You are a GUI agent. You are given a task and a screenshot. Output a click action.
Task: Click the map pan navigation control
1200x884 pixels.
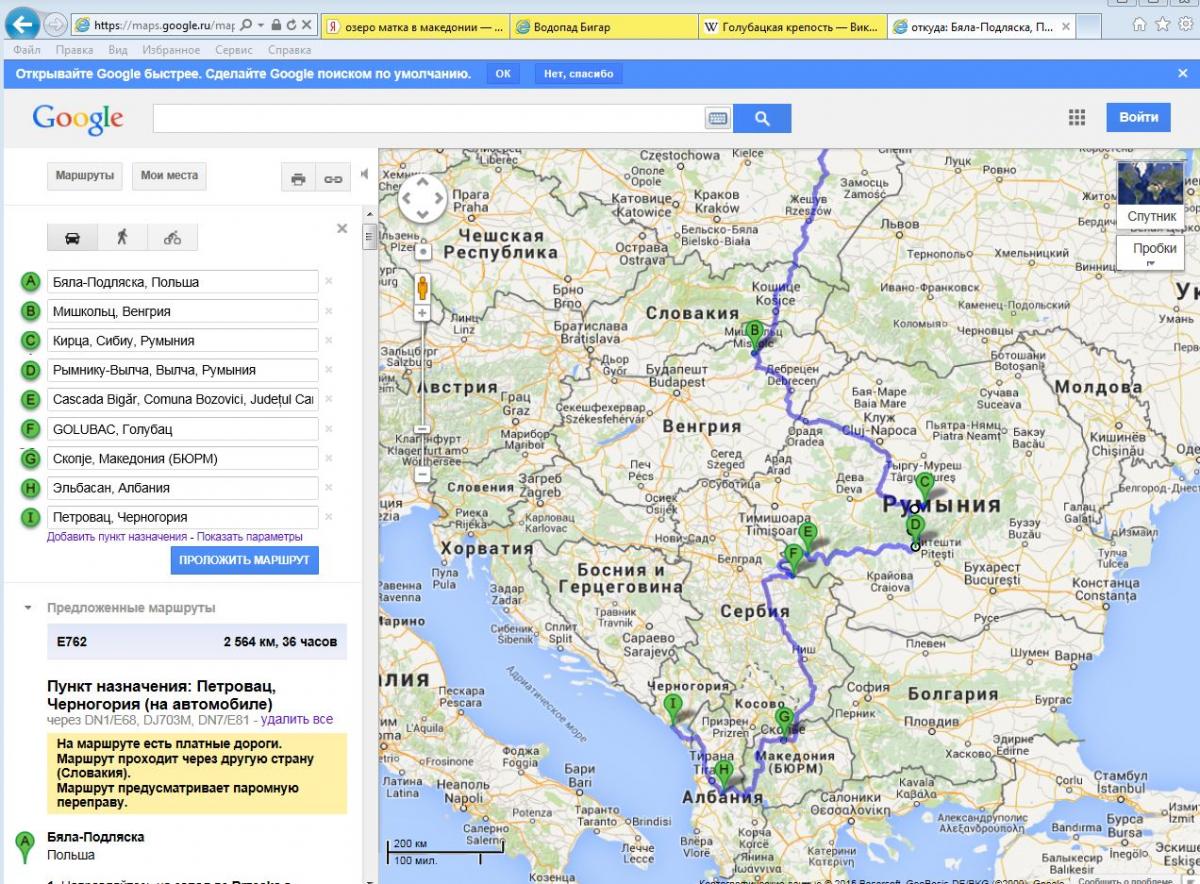(x=422, y=198)
